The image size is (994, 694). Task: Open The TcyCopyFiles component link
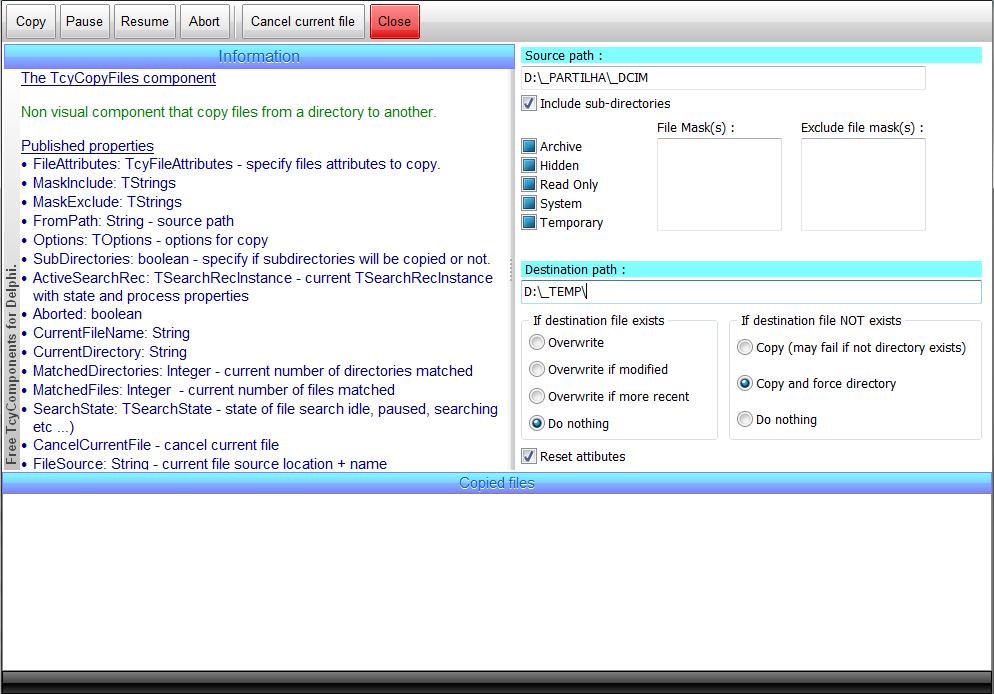(118, 78)
